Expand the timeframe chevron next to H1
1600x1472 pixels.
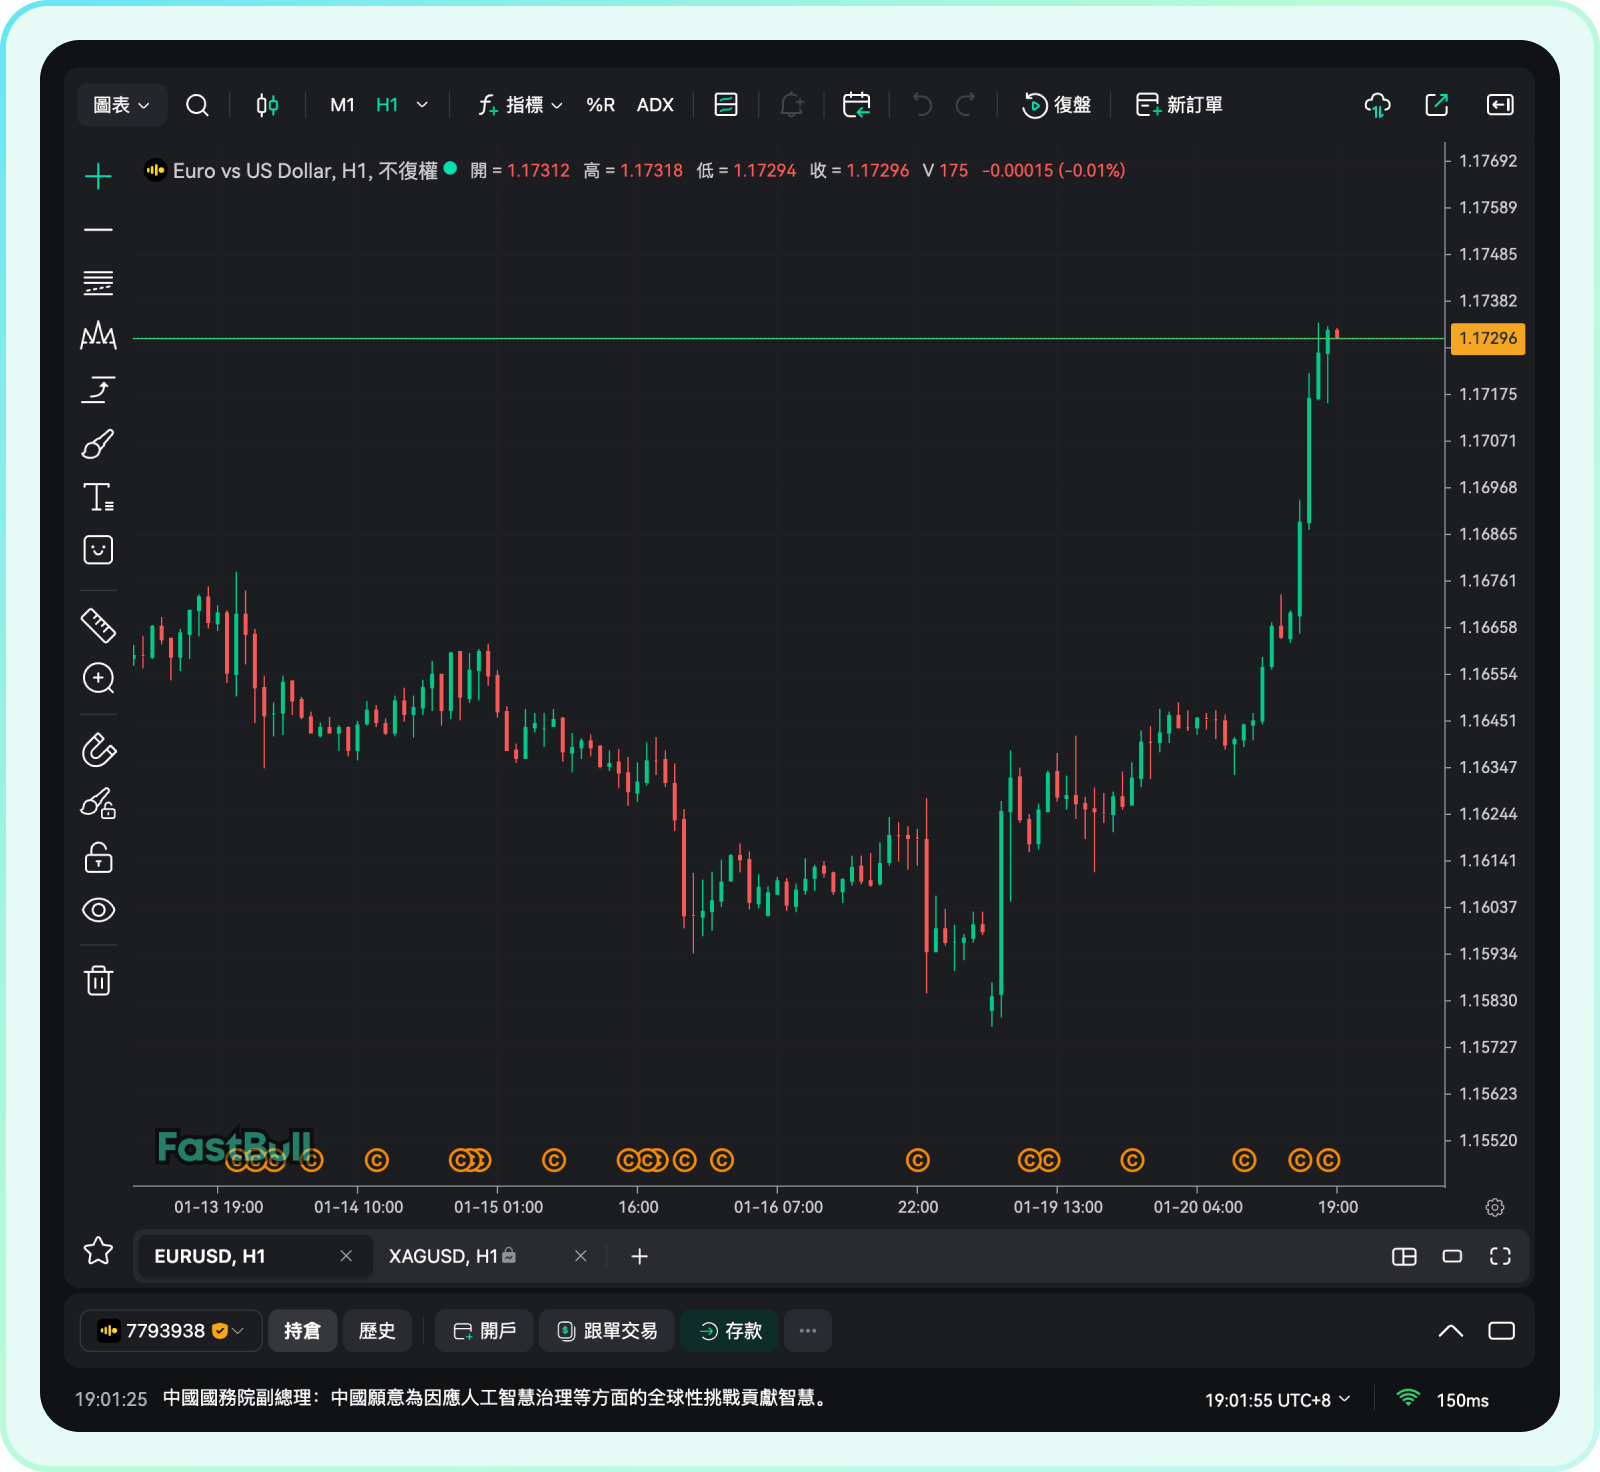422,105
